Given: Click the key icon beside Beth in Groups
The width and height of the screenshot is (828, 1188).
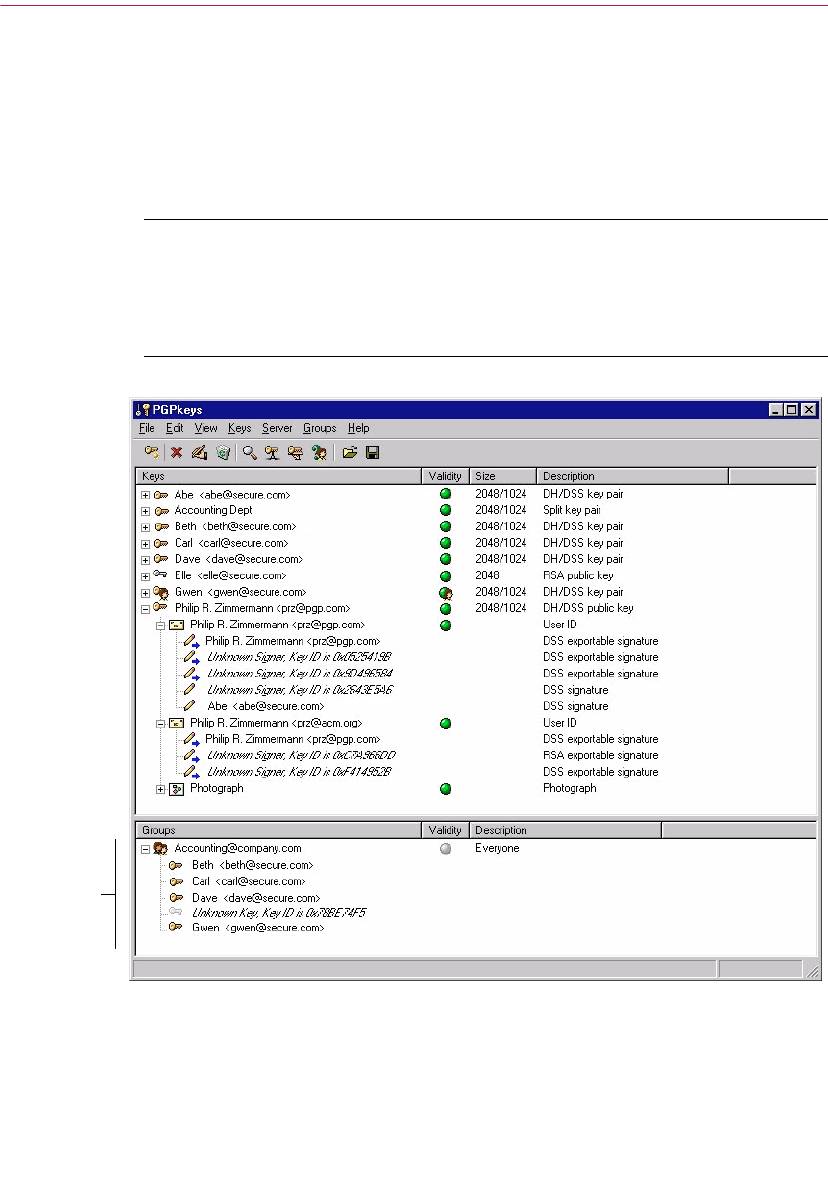Looking at the screenshot, I should tap(176, 865).
